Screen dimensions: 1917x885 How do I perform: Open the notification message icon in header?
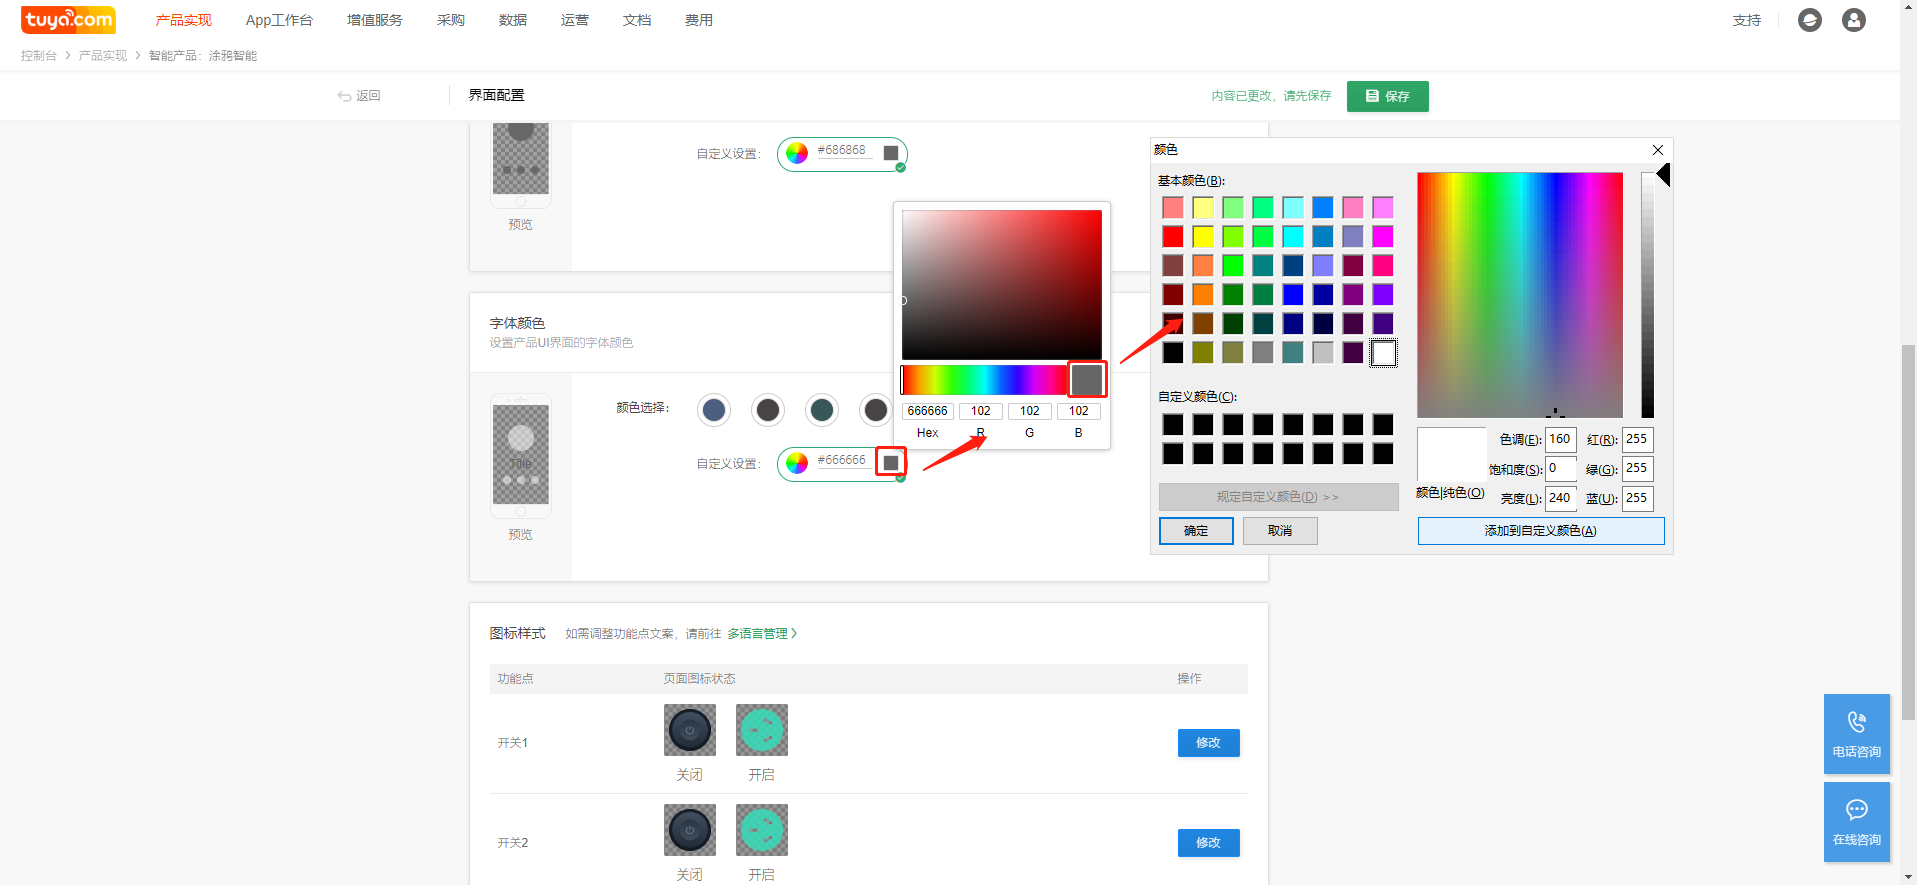1809,20
